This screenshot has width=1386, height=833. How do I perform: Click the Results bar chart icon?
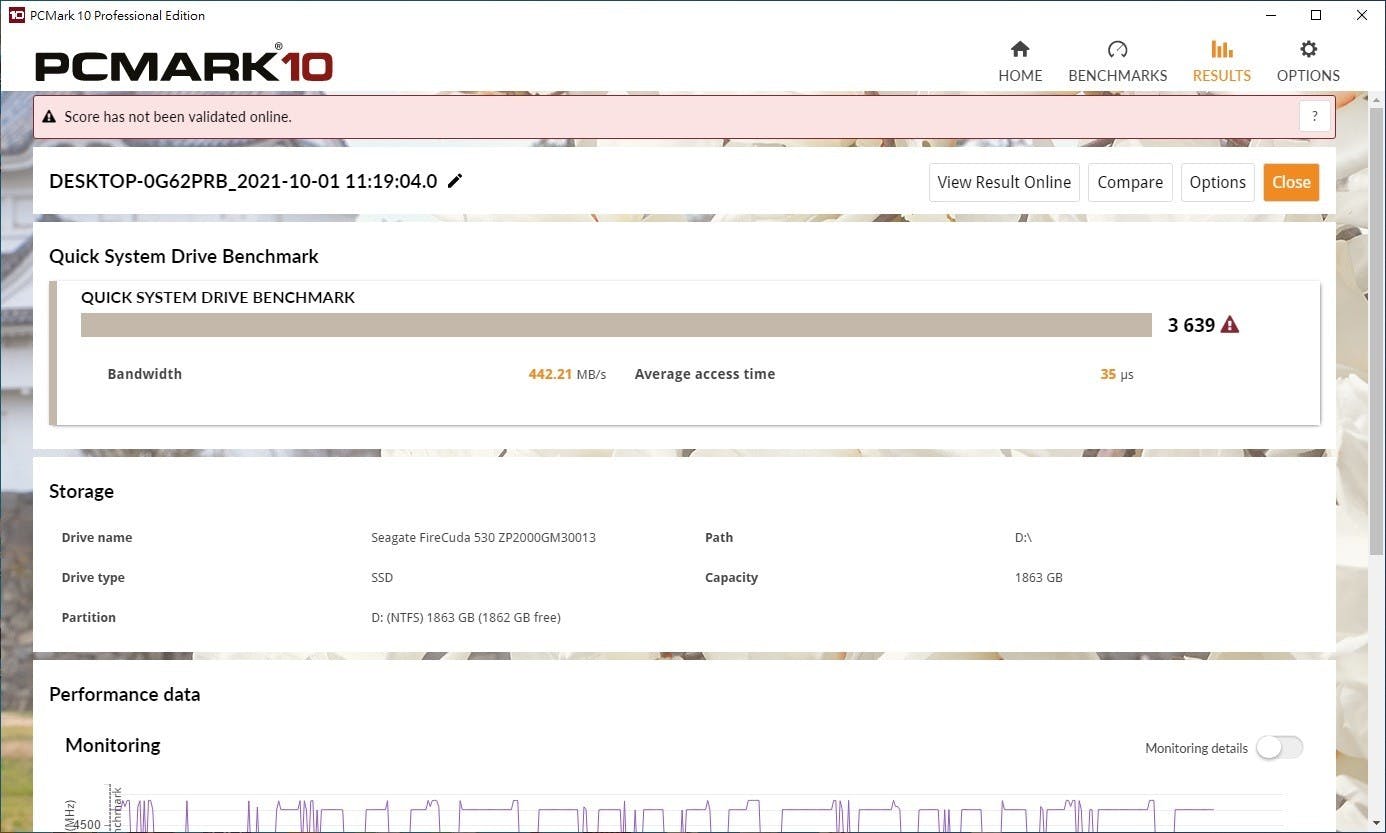click(1221, 49)
